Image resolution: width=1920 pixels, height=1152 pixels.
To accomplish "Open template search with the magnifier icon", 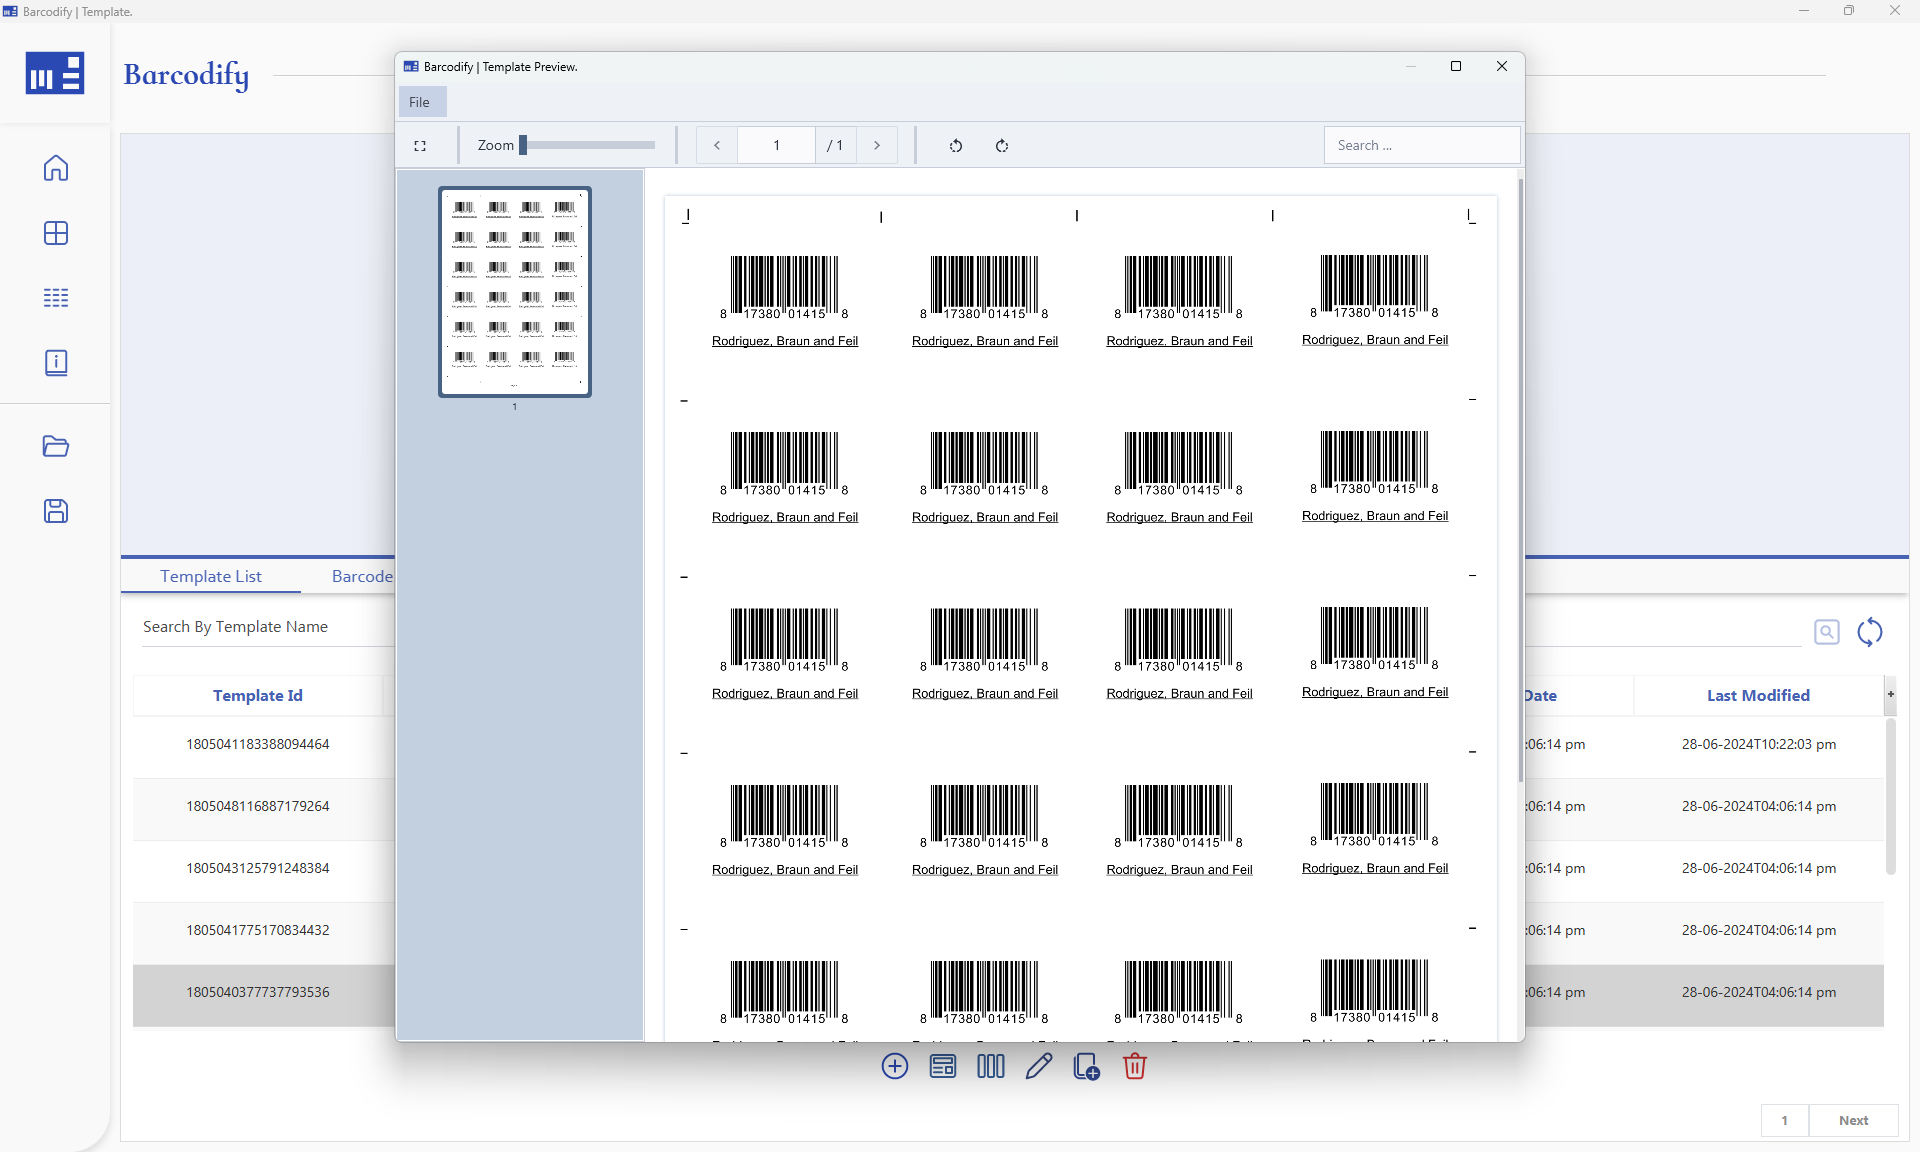I will point(1827,632).
